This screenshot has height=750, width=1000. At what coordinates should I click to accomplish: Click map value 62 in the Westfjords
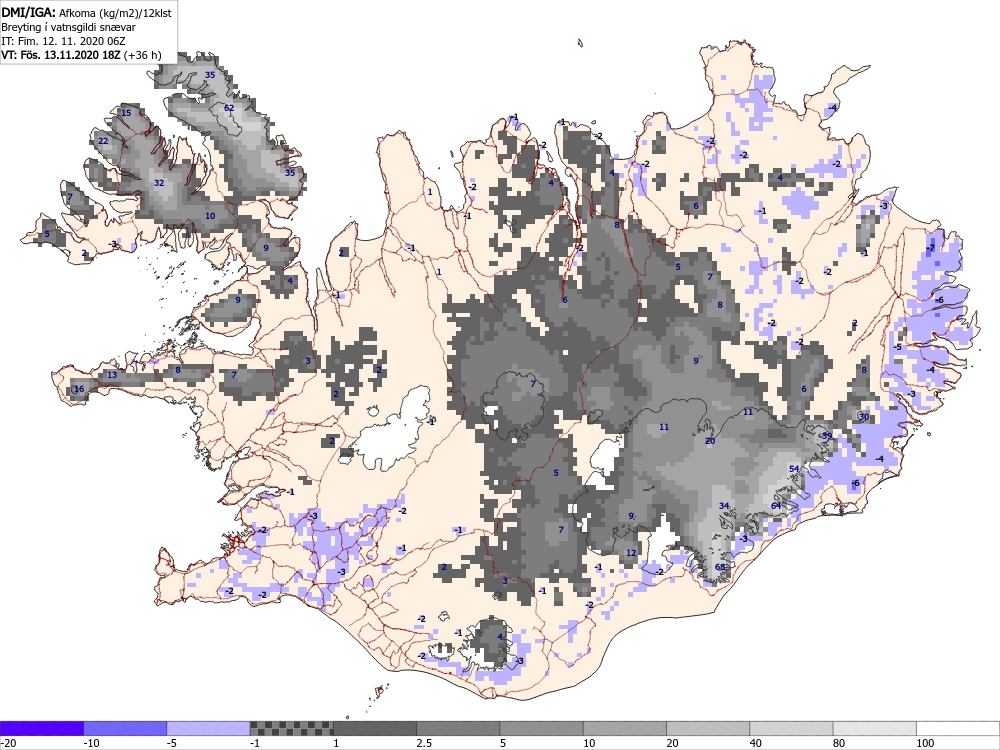(x=229, y=108)
